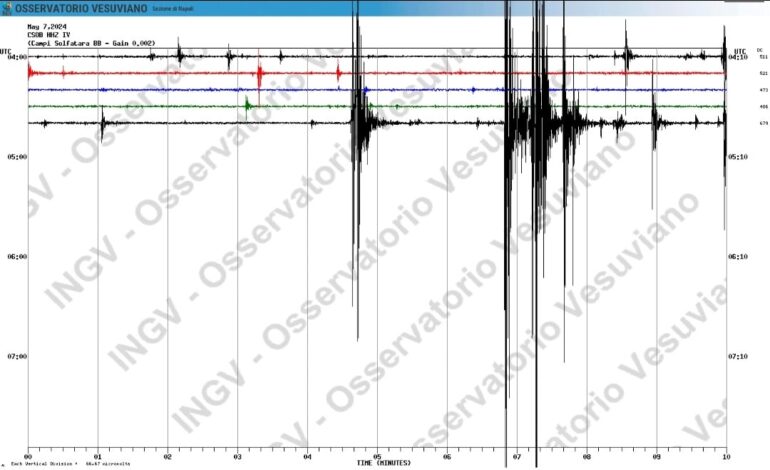The height and width of the screenshot is (470, 770).
Task: Open the OSSERVATORIO VESUVIANO header title
Action: [x=80, y=8]
